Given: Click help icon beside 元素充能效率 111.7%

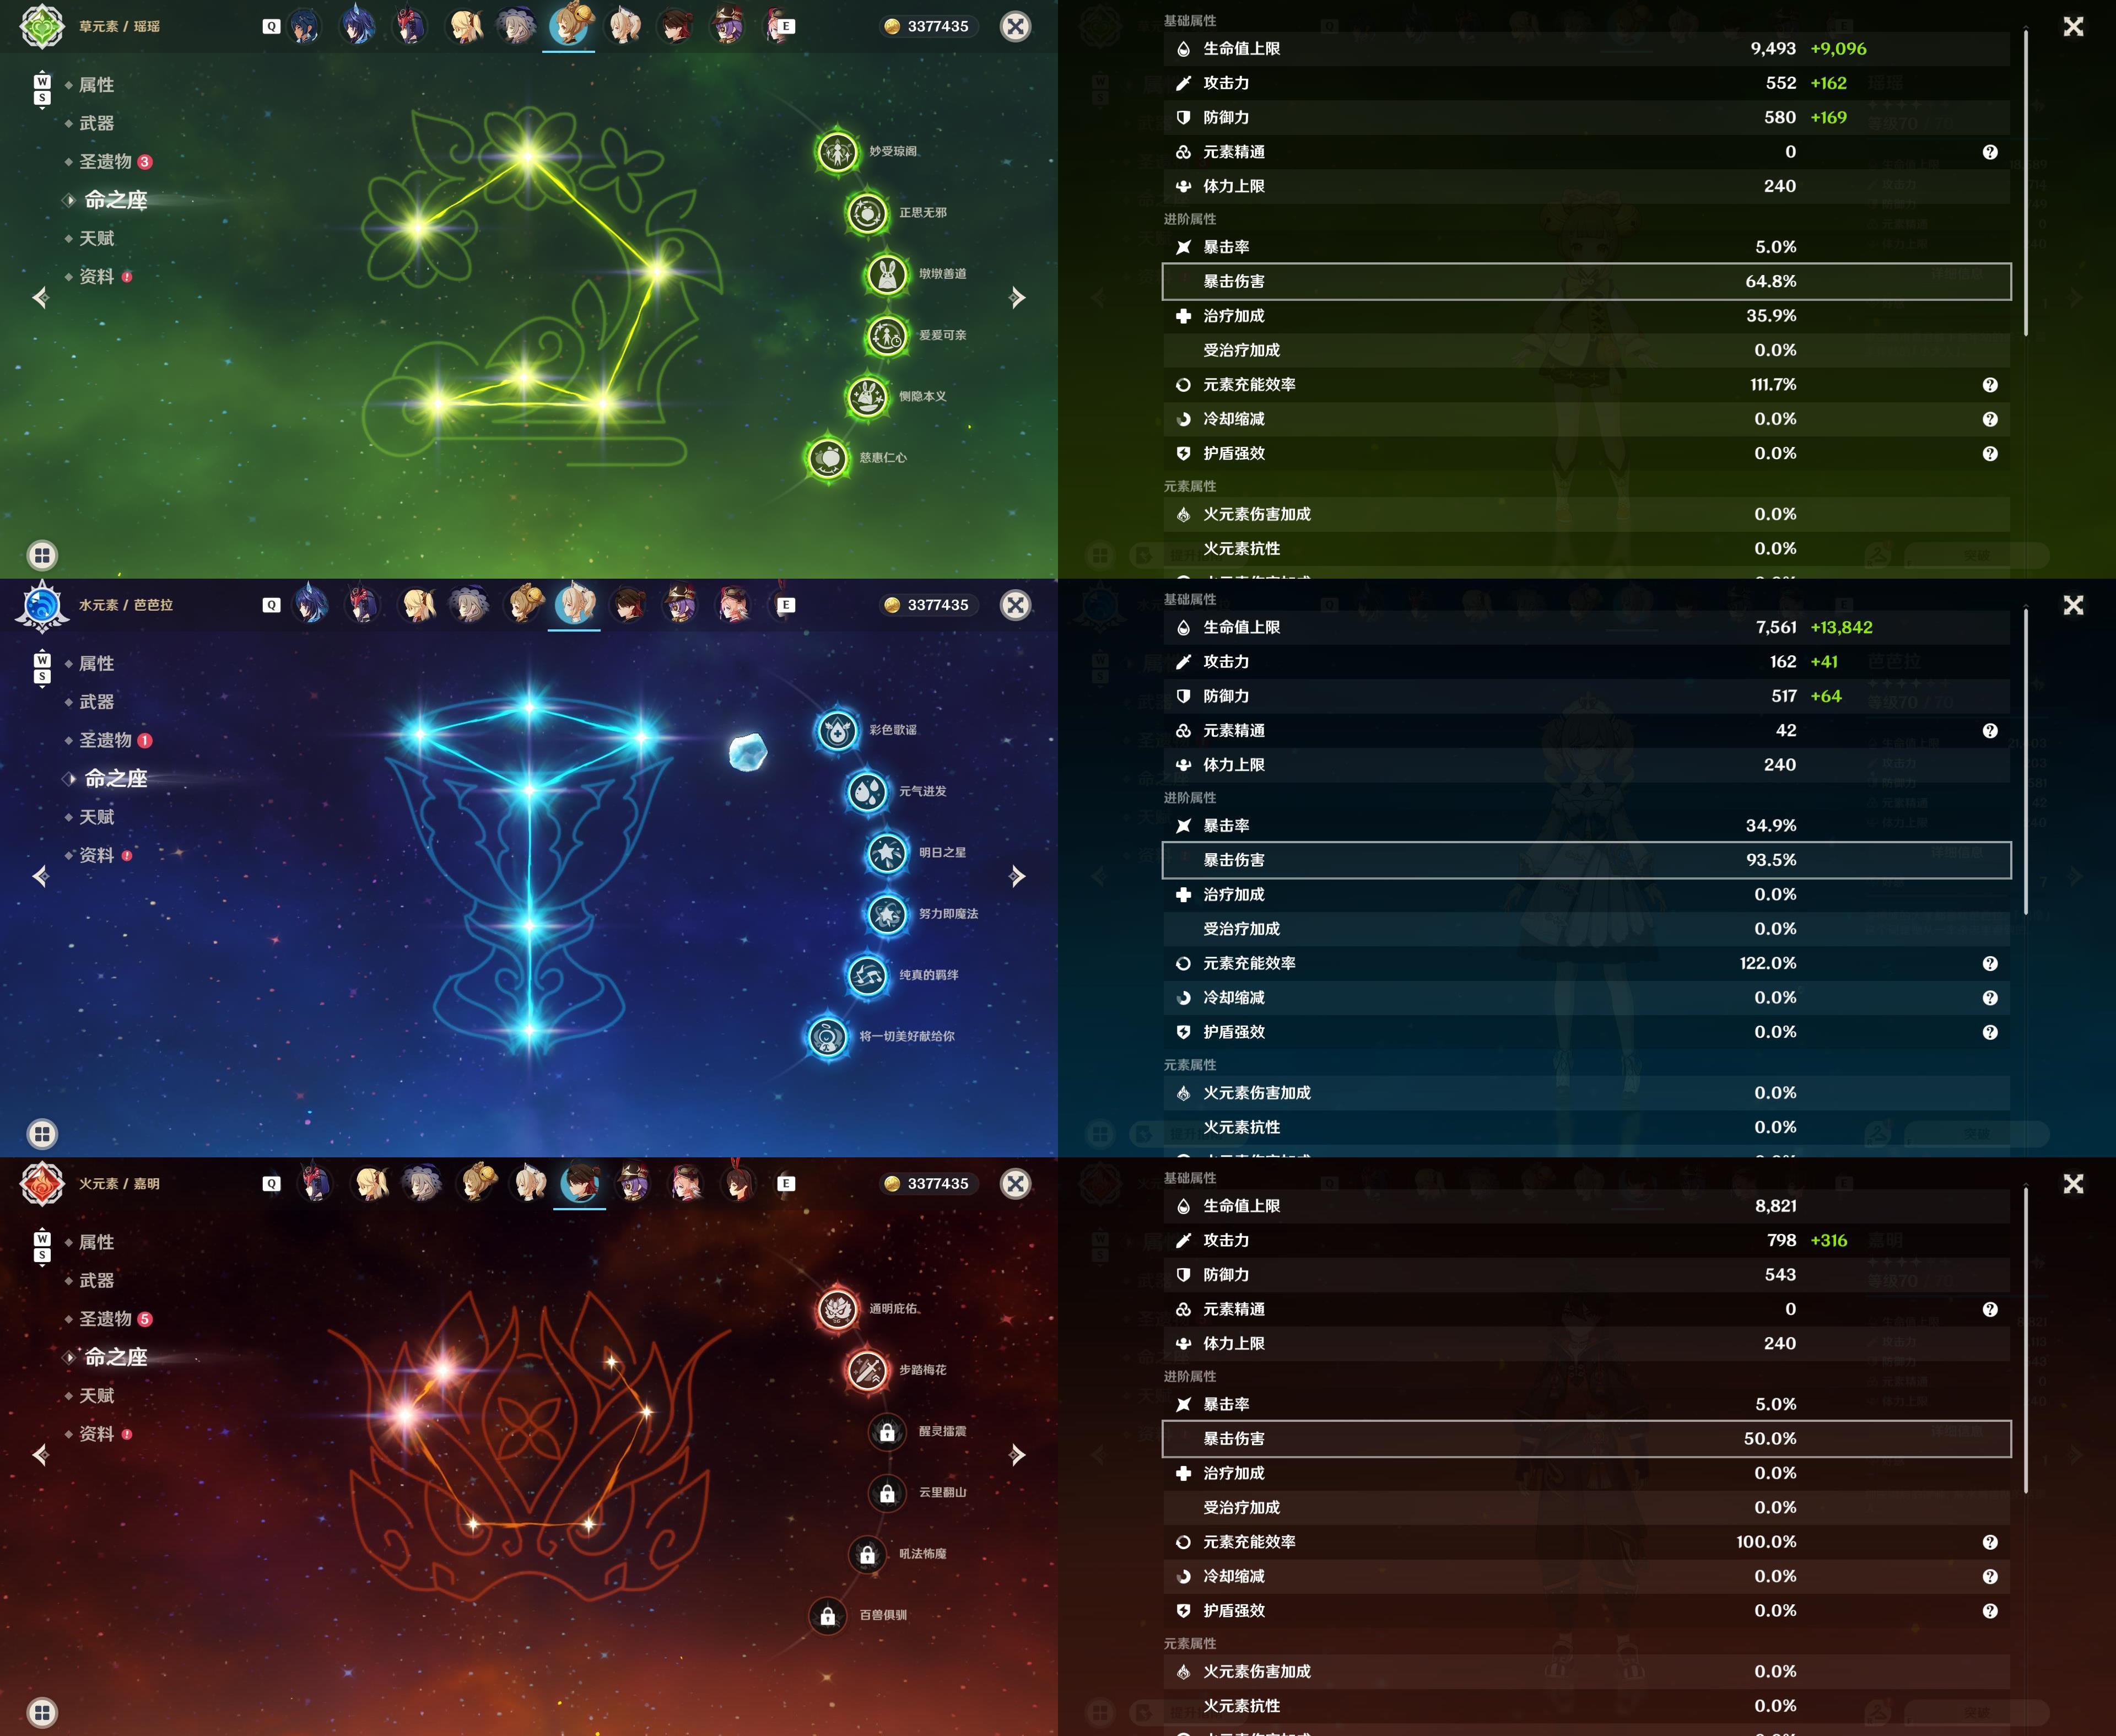Looking at the screenshot, I should click(x=1990, y=385).
